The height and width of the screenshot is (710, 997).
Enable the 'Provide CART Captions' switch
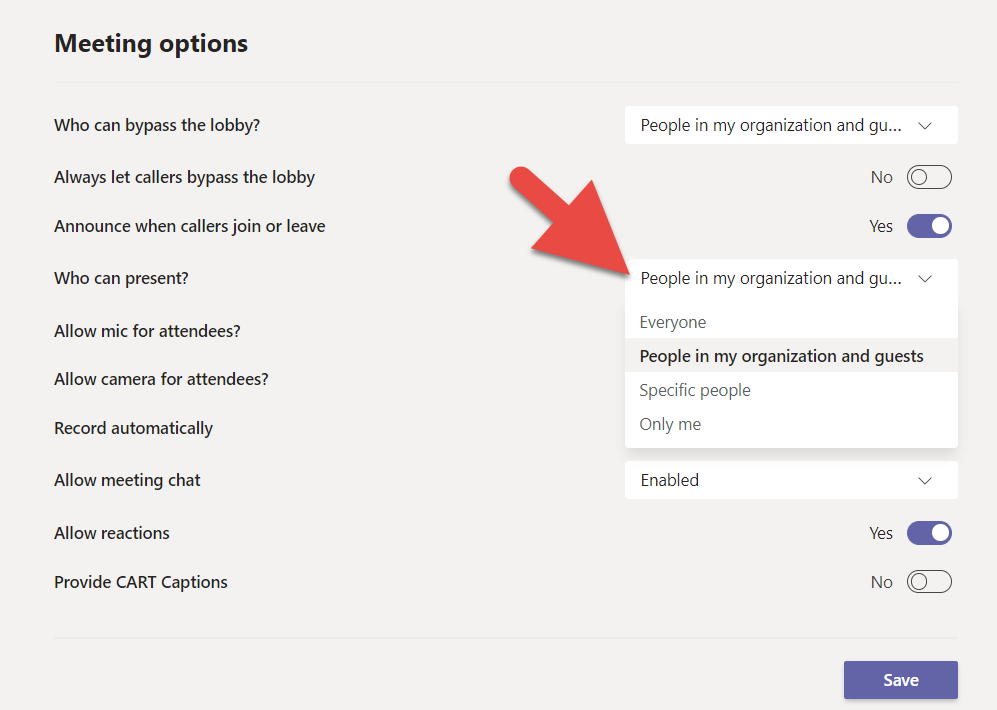[929, 582]
